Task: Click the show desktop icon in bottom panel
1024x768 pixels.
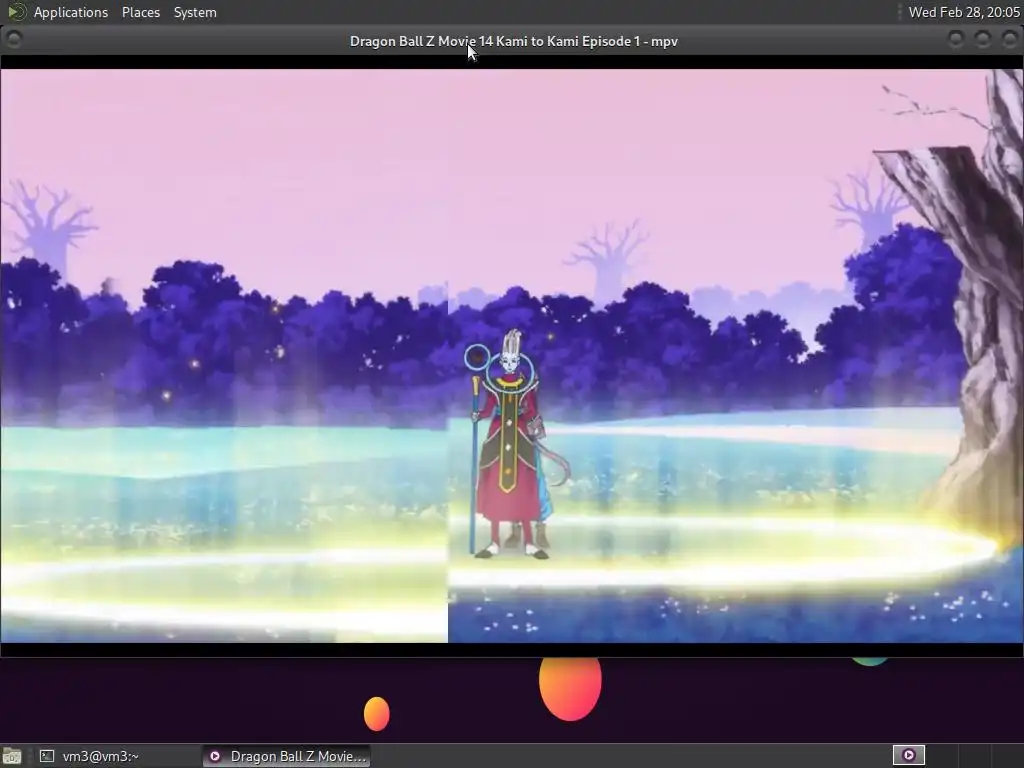Action: (x=12, y=756)
